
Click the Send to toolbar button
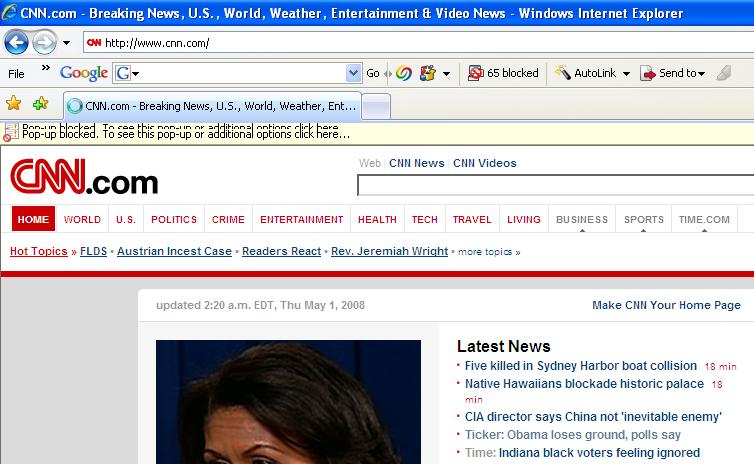pyautogui.click(x=673, y=73)
